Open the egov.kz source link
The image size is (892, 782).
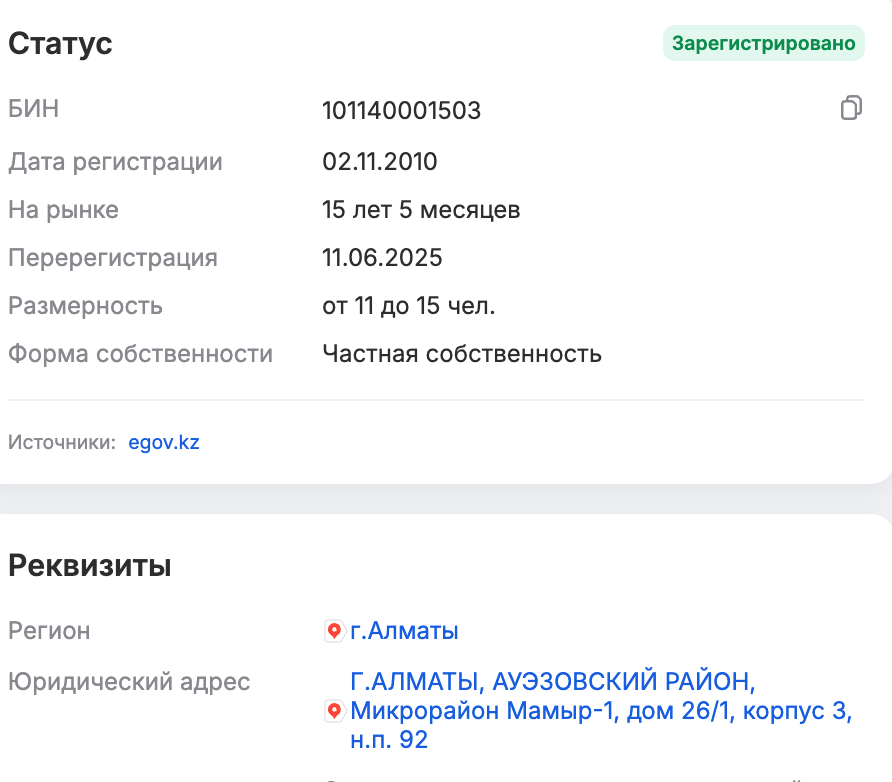tap(164, 442)
